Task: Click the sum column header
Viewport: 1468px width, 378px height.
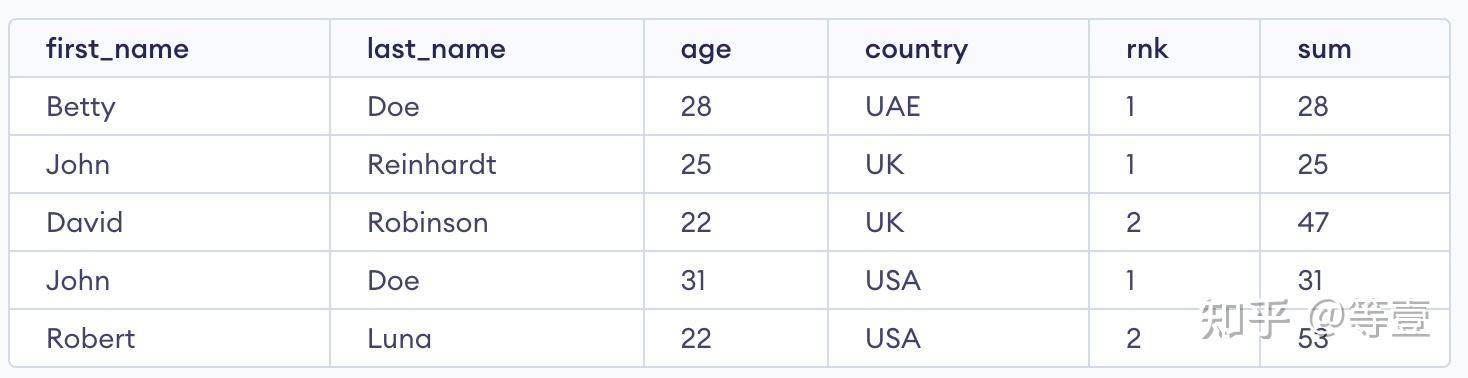Action: pyautogui.click(x=1324, y=49)
